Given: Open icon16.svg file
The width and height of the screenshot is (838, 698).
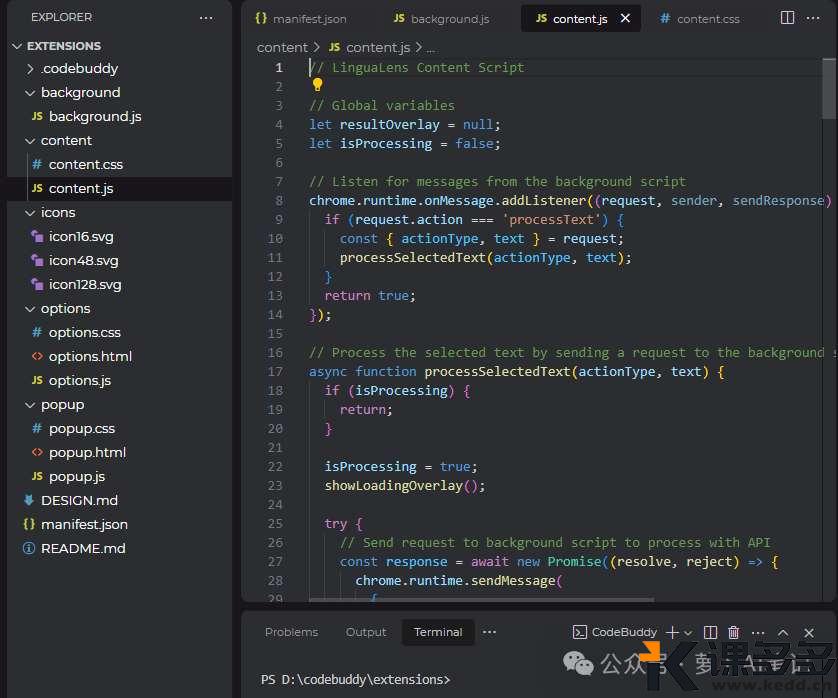Looking at the screenshot, I should click(x=81, y=237).
